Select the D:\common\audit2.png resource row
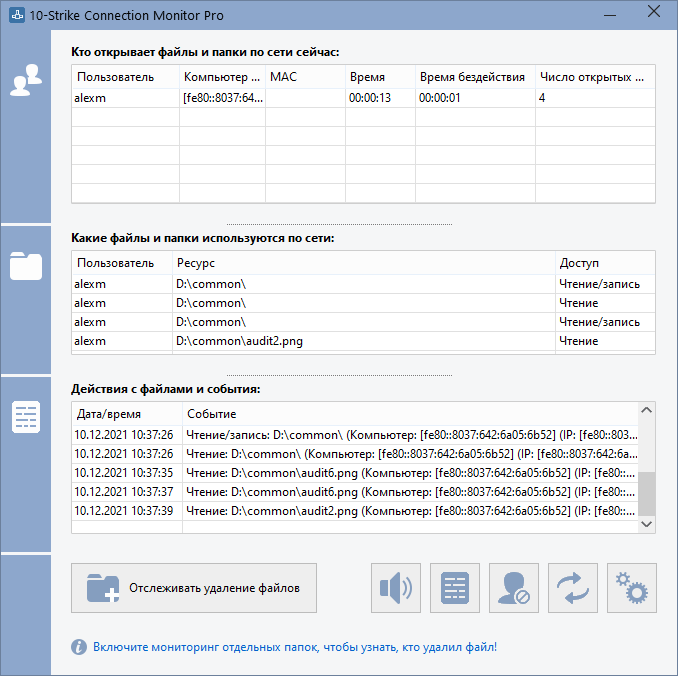This screenshot has height=676, width=678. click(x=363, y=341)
